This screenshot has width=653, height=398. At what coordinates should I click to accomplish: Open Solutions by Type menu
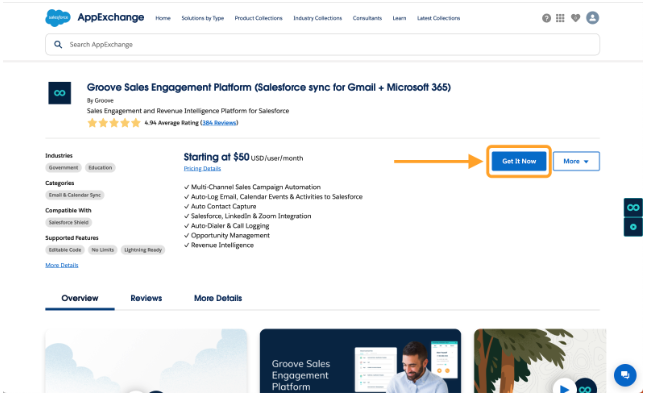click(x=203, y=18)
